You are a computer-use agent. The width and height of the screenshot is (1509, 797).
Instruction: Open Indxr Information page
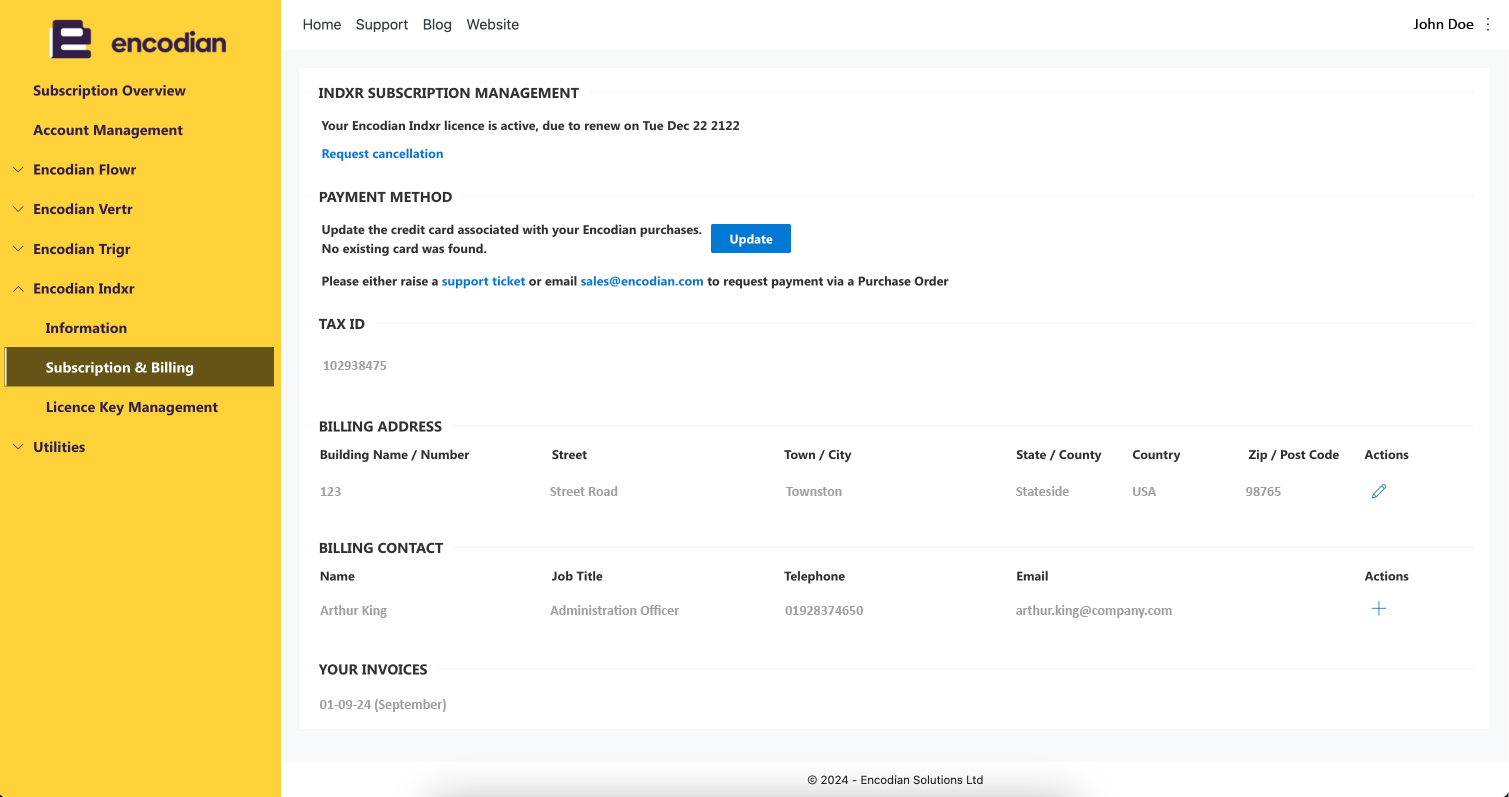86,328
